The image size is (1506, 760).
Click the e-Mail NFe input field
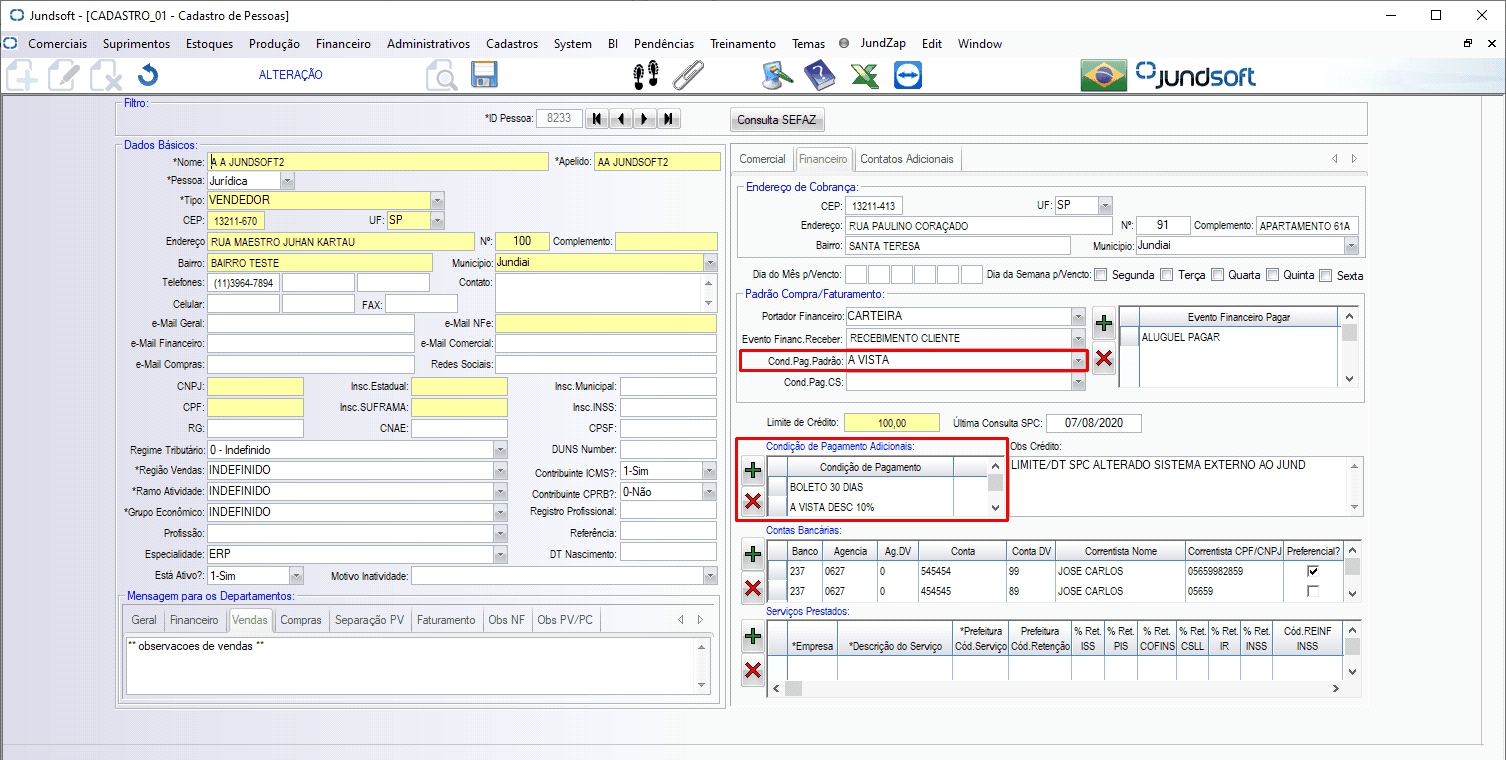click(606, 323)
